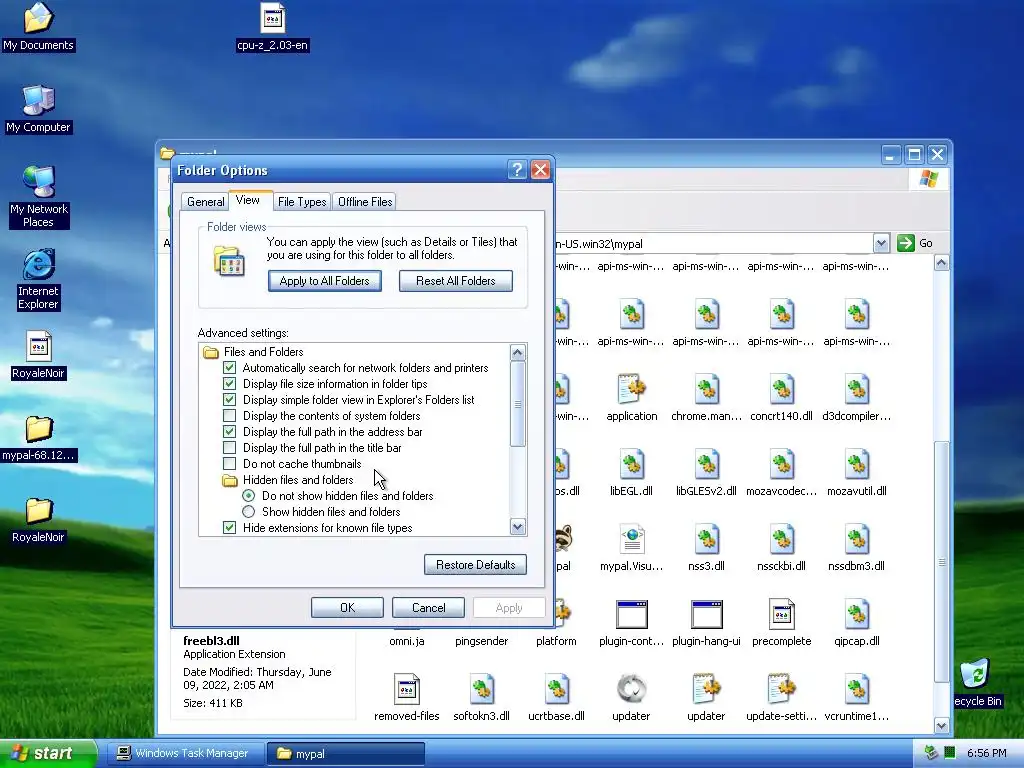Screen dimensions: 1024x768
Task: Confirm Folder Options with OK
Action: [347, 607]
